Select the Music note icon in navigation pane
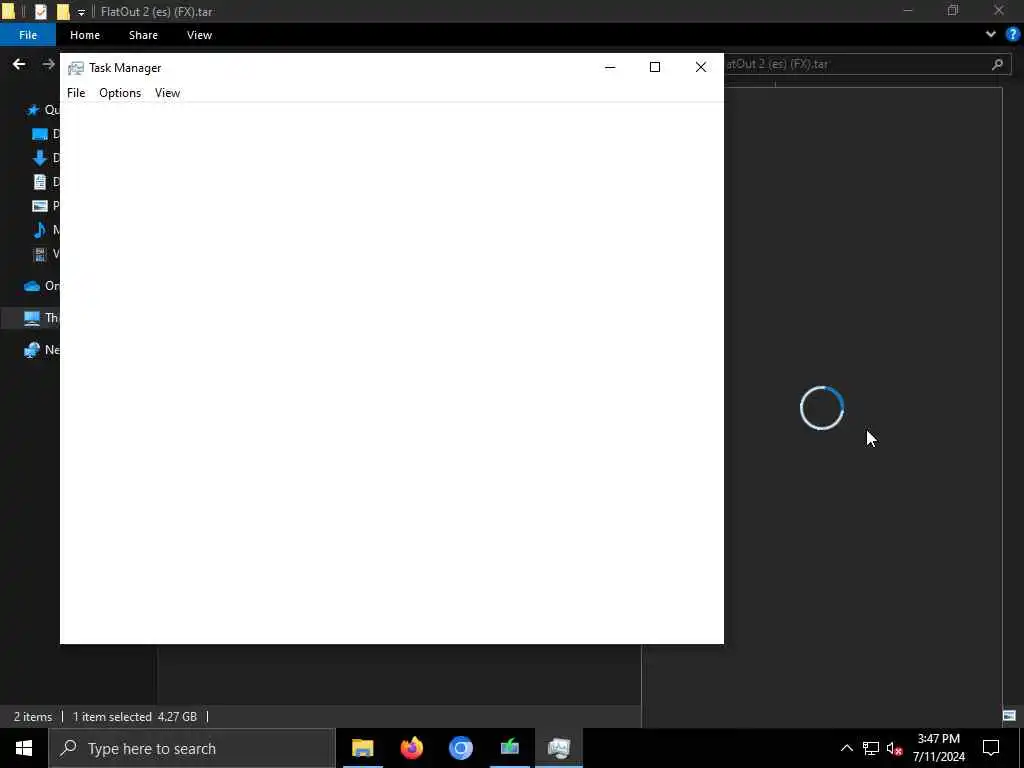Viewport: 1024px width, 768px height. [40, 229]
